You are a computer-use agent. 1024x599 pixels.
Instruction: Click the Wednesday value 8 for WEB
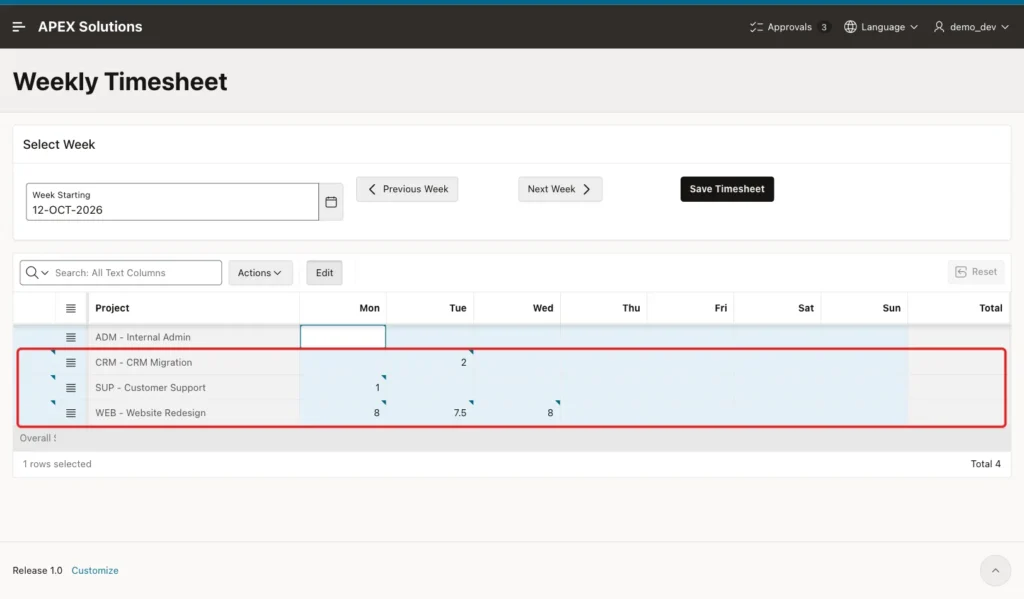coord(517,413)
